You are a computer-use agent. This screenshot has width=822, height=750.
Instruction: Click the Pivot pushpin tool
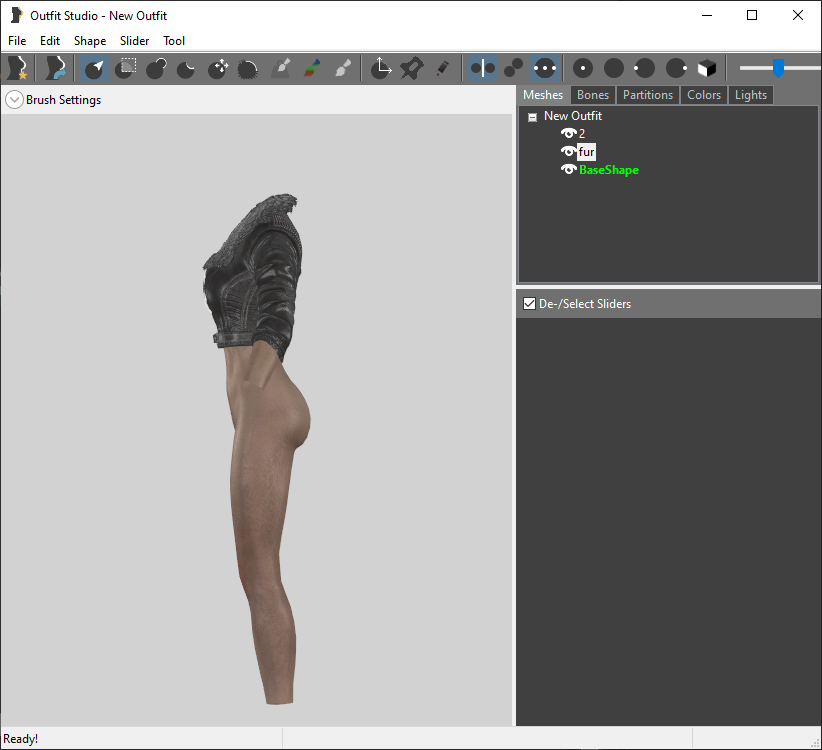[412, 68]
